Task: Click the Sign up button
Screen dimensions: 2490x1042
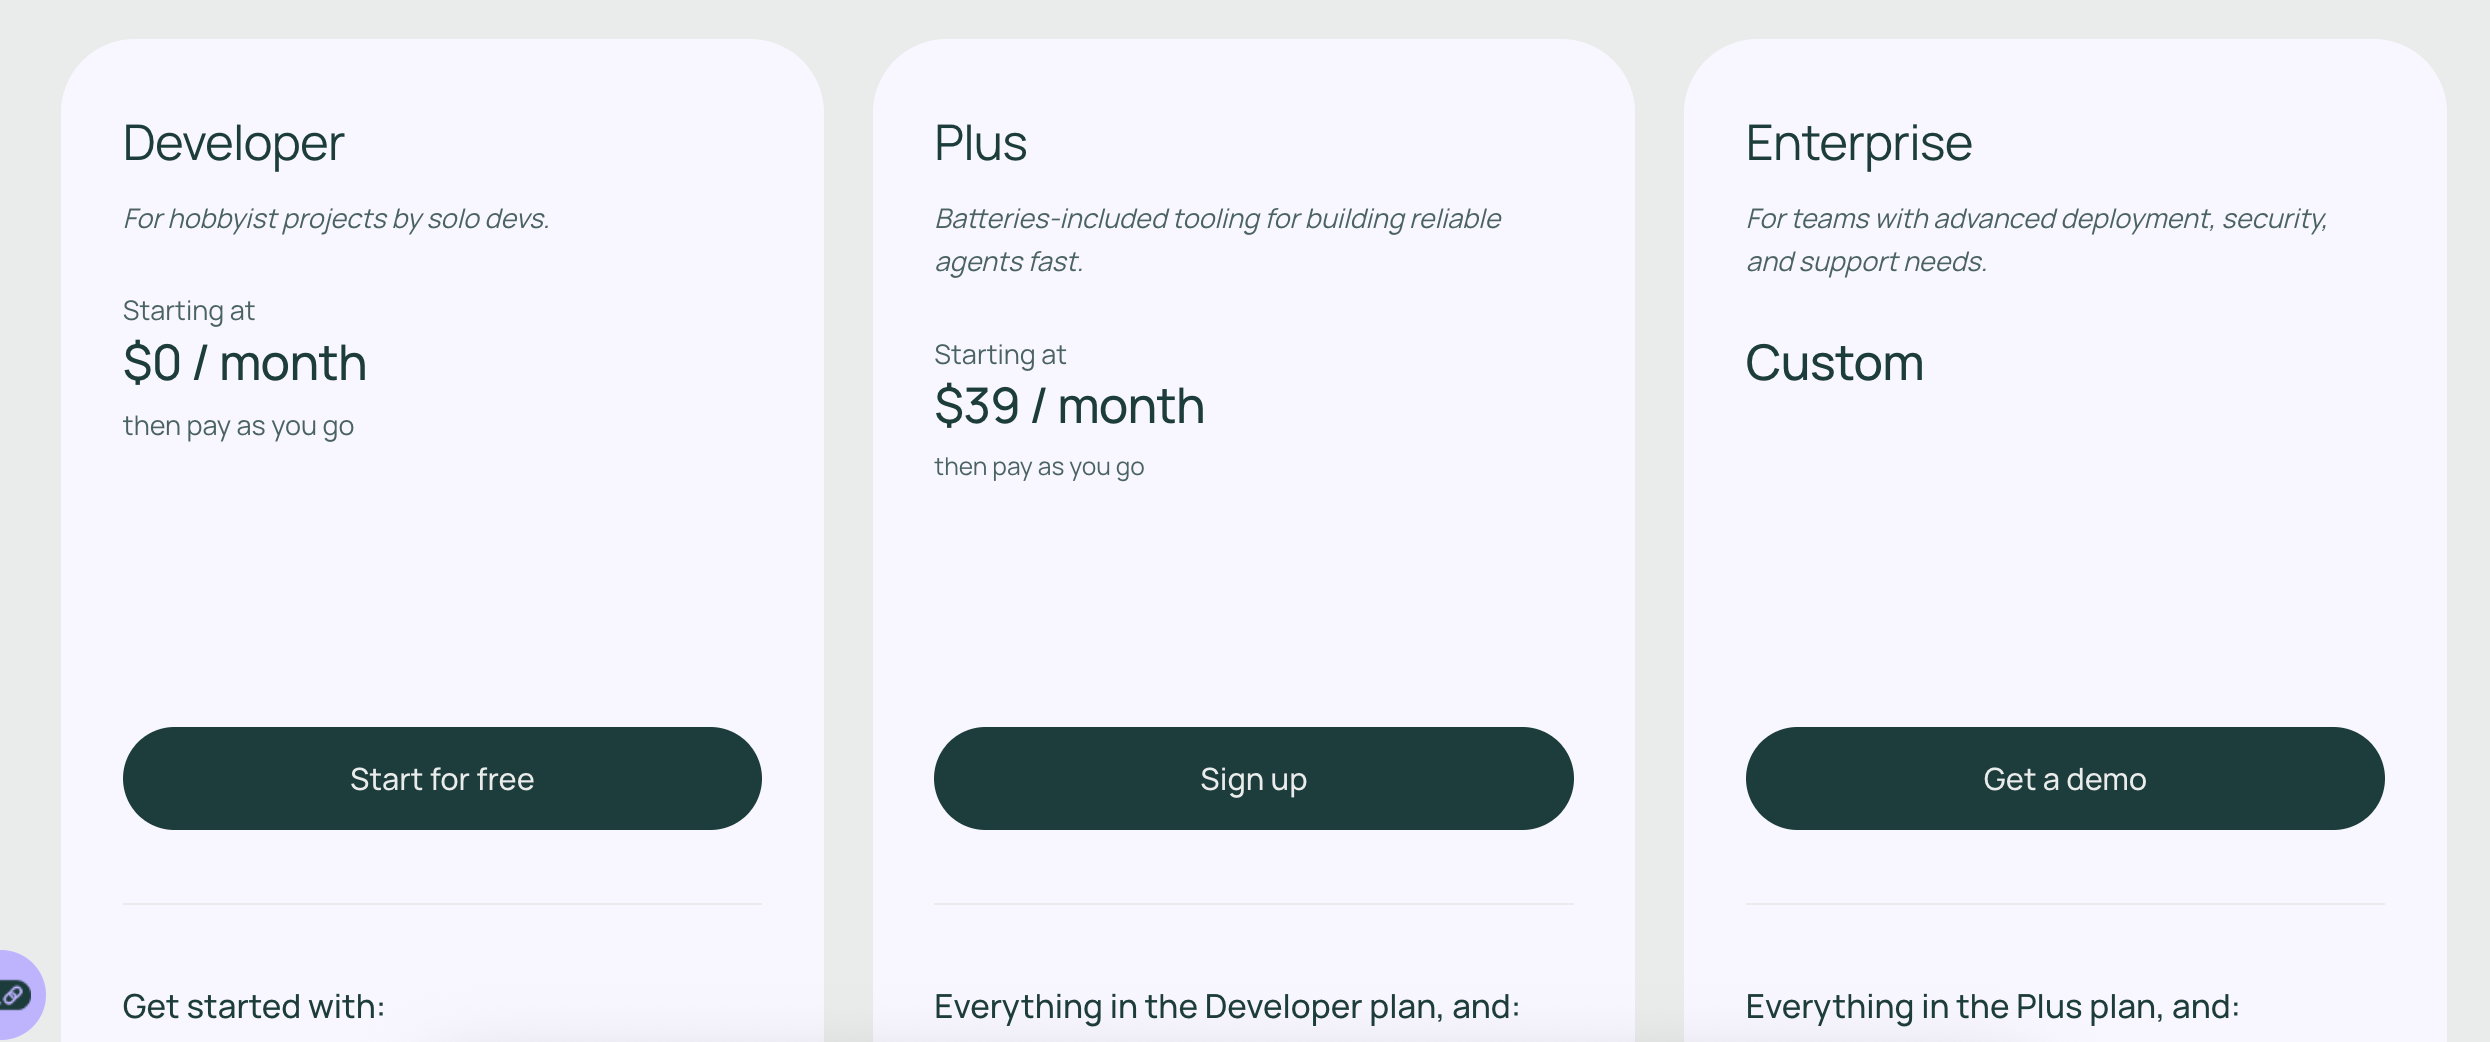Action: 1253,778
